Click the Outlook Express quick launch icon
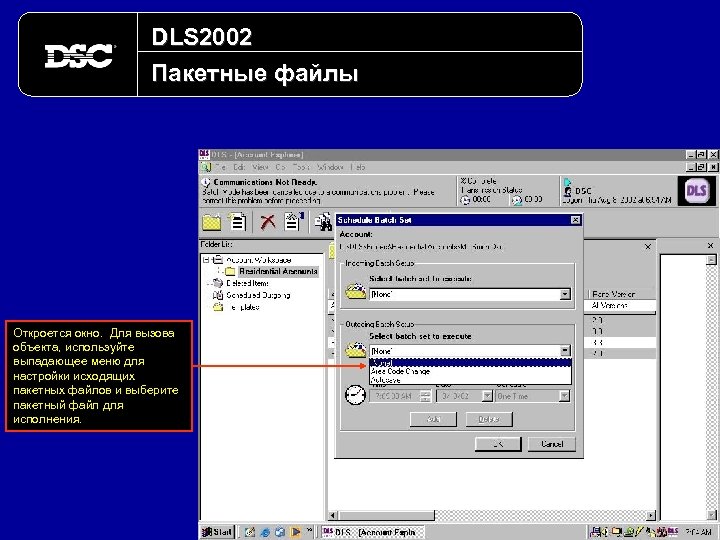Image resolution: width=720 pixels, height=540 pixels. [x=280, y=532]
